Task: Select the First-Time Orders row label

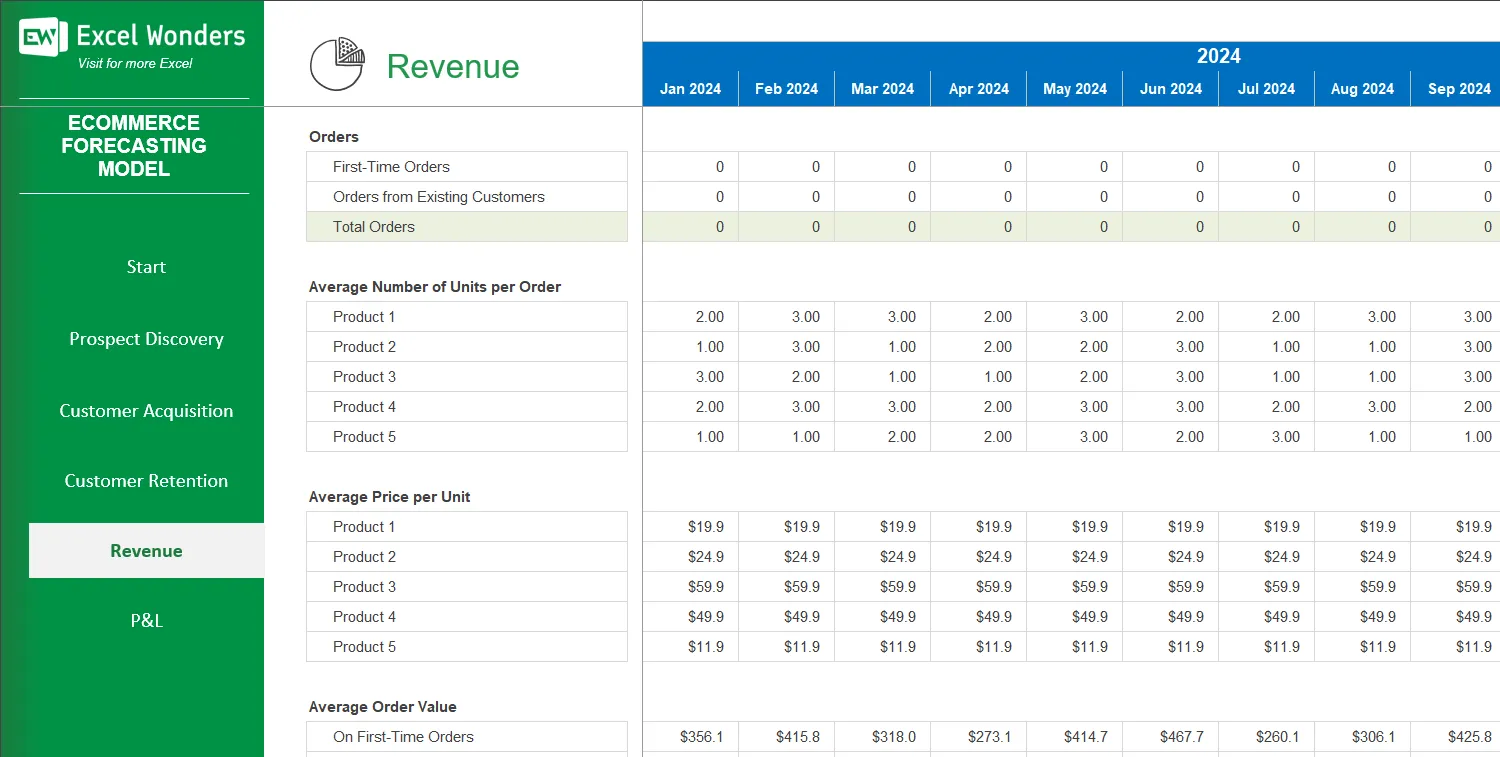Action: click(x=390, y=166)
